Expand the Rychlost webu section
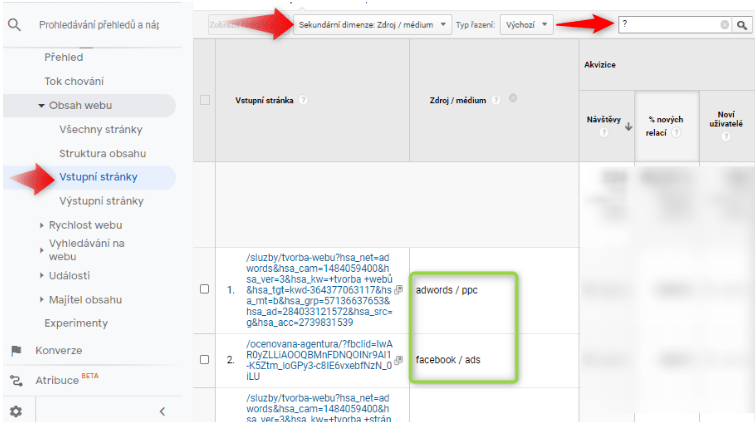 click(41, 225)
